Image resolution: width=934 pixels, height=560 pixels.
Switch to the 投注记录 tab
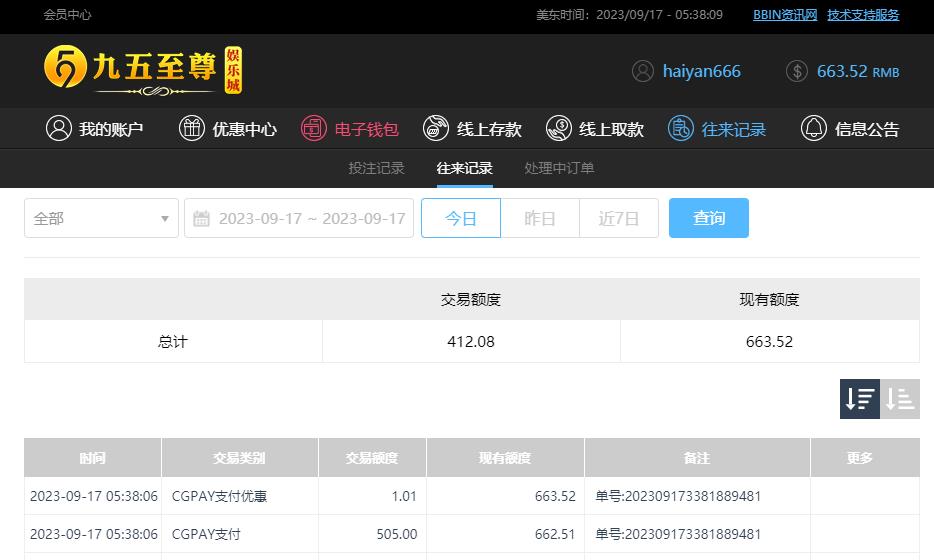click(376, 168)
